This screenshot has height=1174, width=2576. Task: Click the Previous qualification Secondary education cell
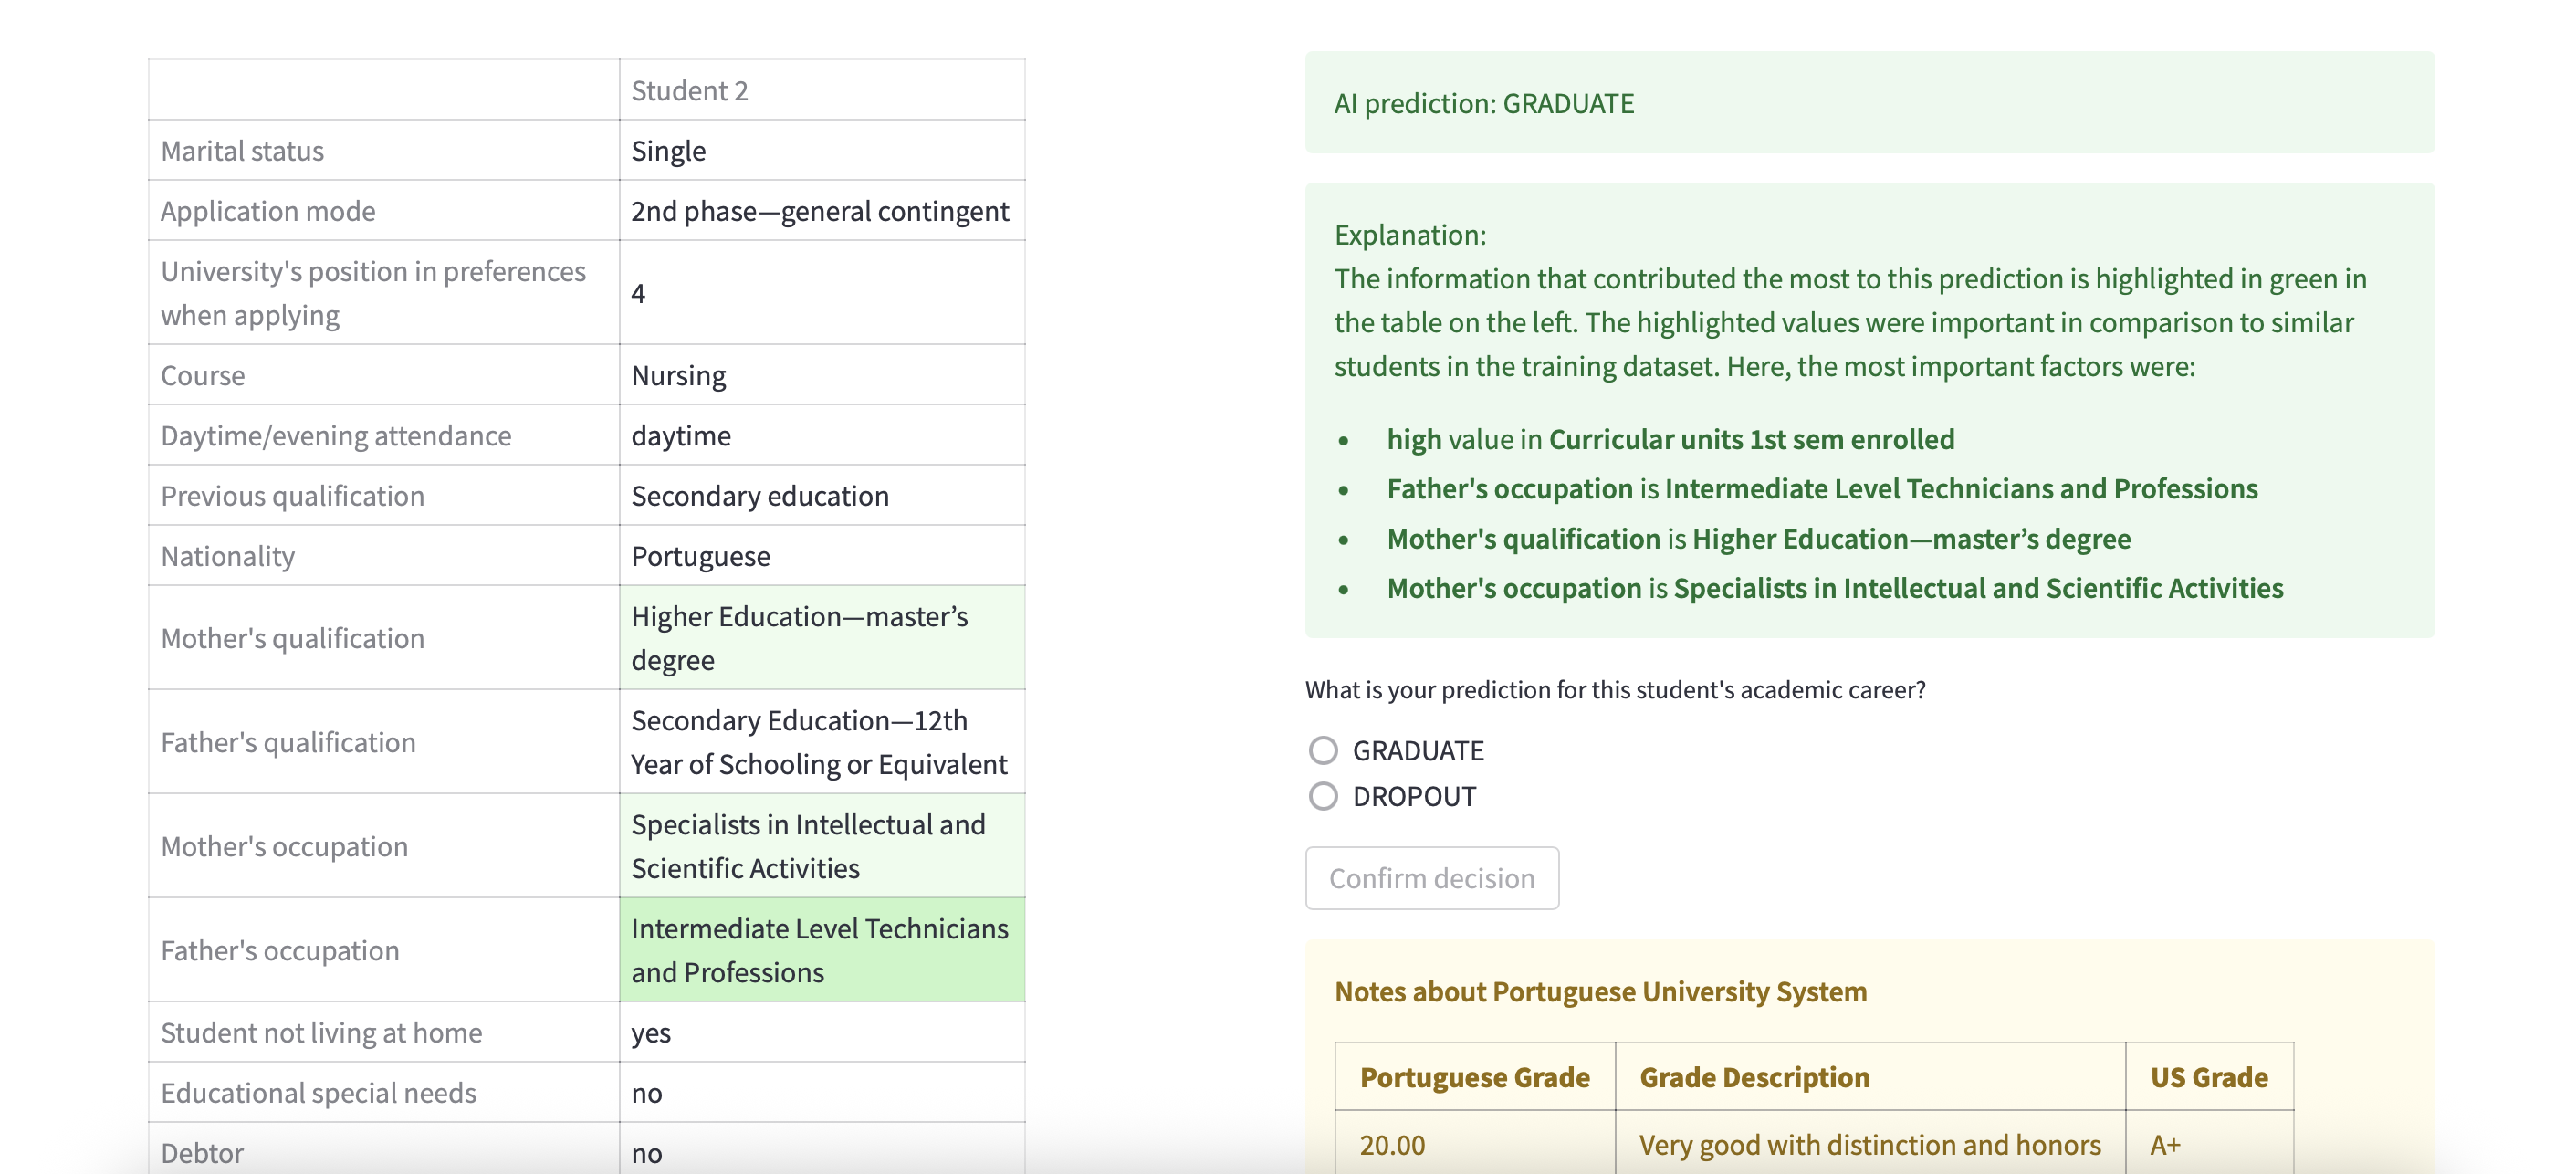(x=759, y=496)
